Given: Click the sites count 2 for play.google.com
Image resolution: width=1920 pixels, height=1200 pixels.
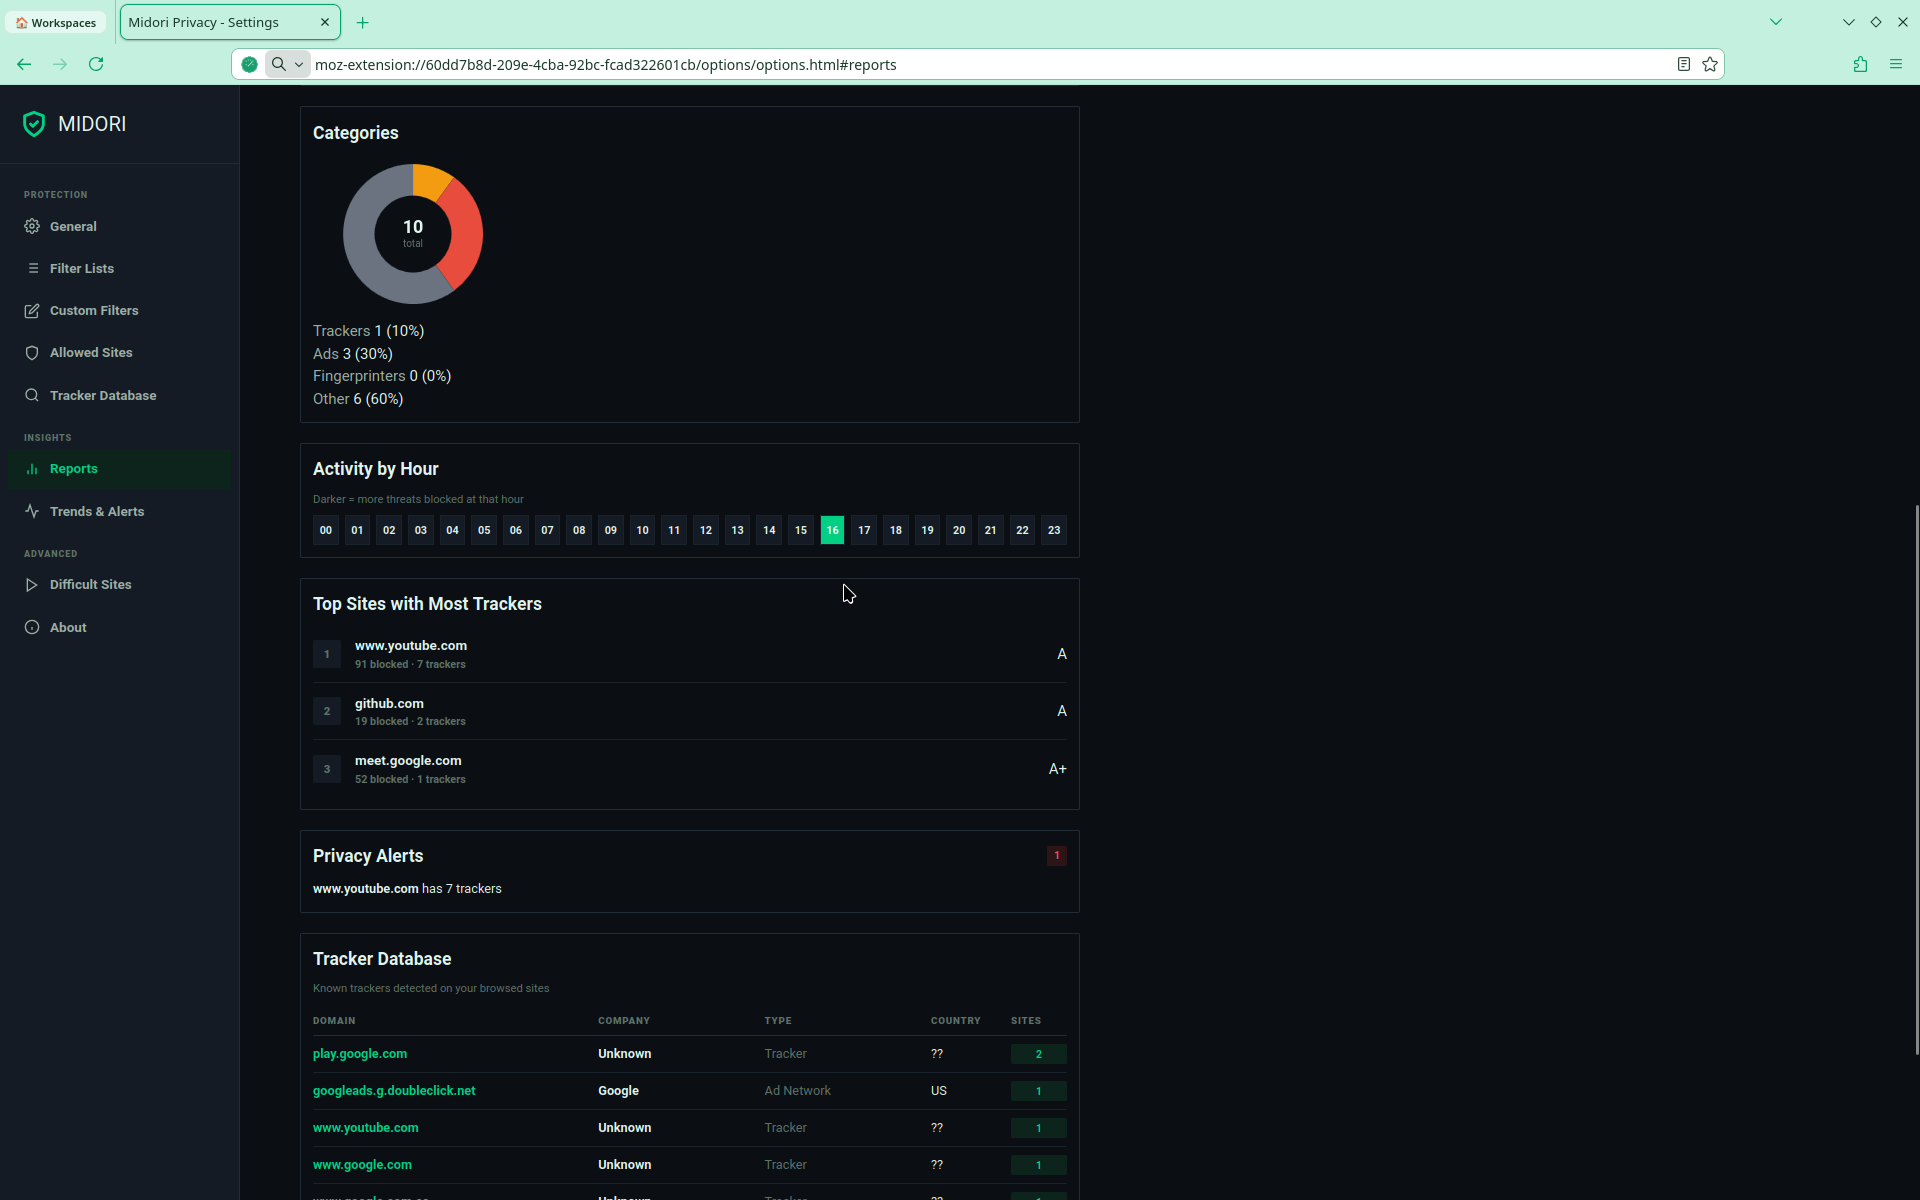Looking at the screenshot, I should pyautogui.click(x=1038, y=1054).
